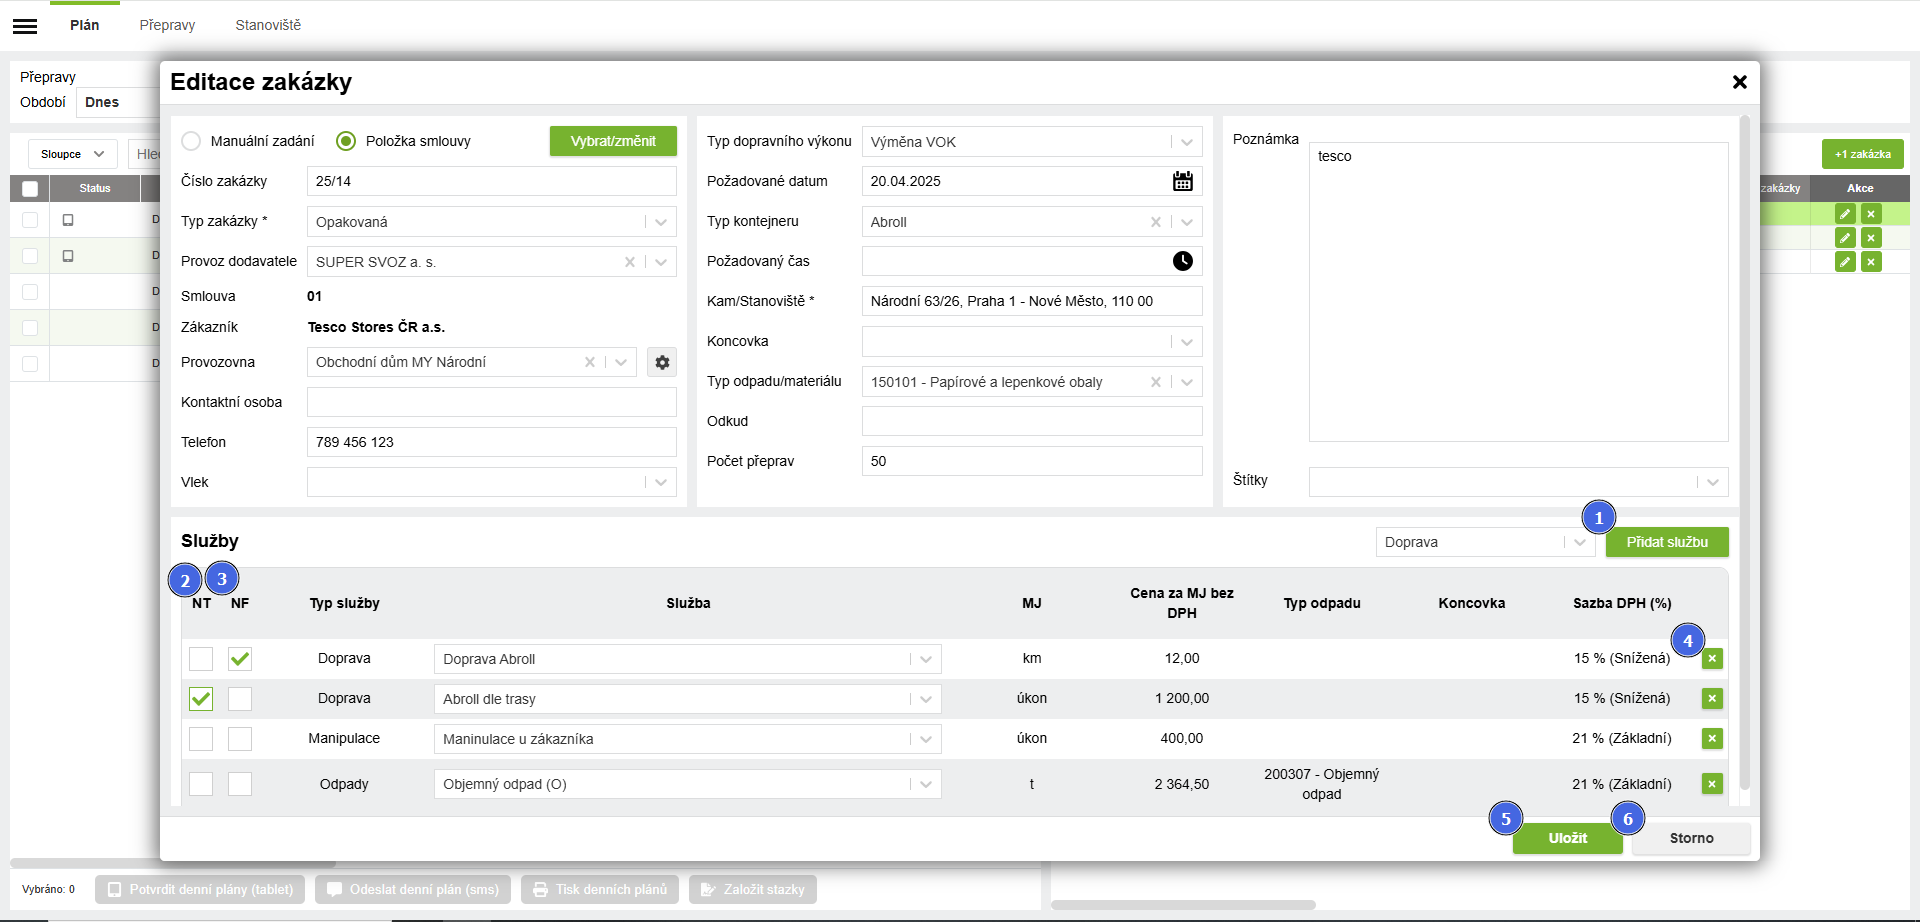
Task: Uncheck NF checkbox for Doprava Abroll
Action: tap(240, 659)
